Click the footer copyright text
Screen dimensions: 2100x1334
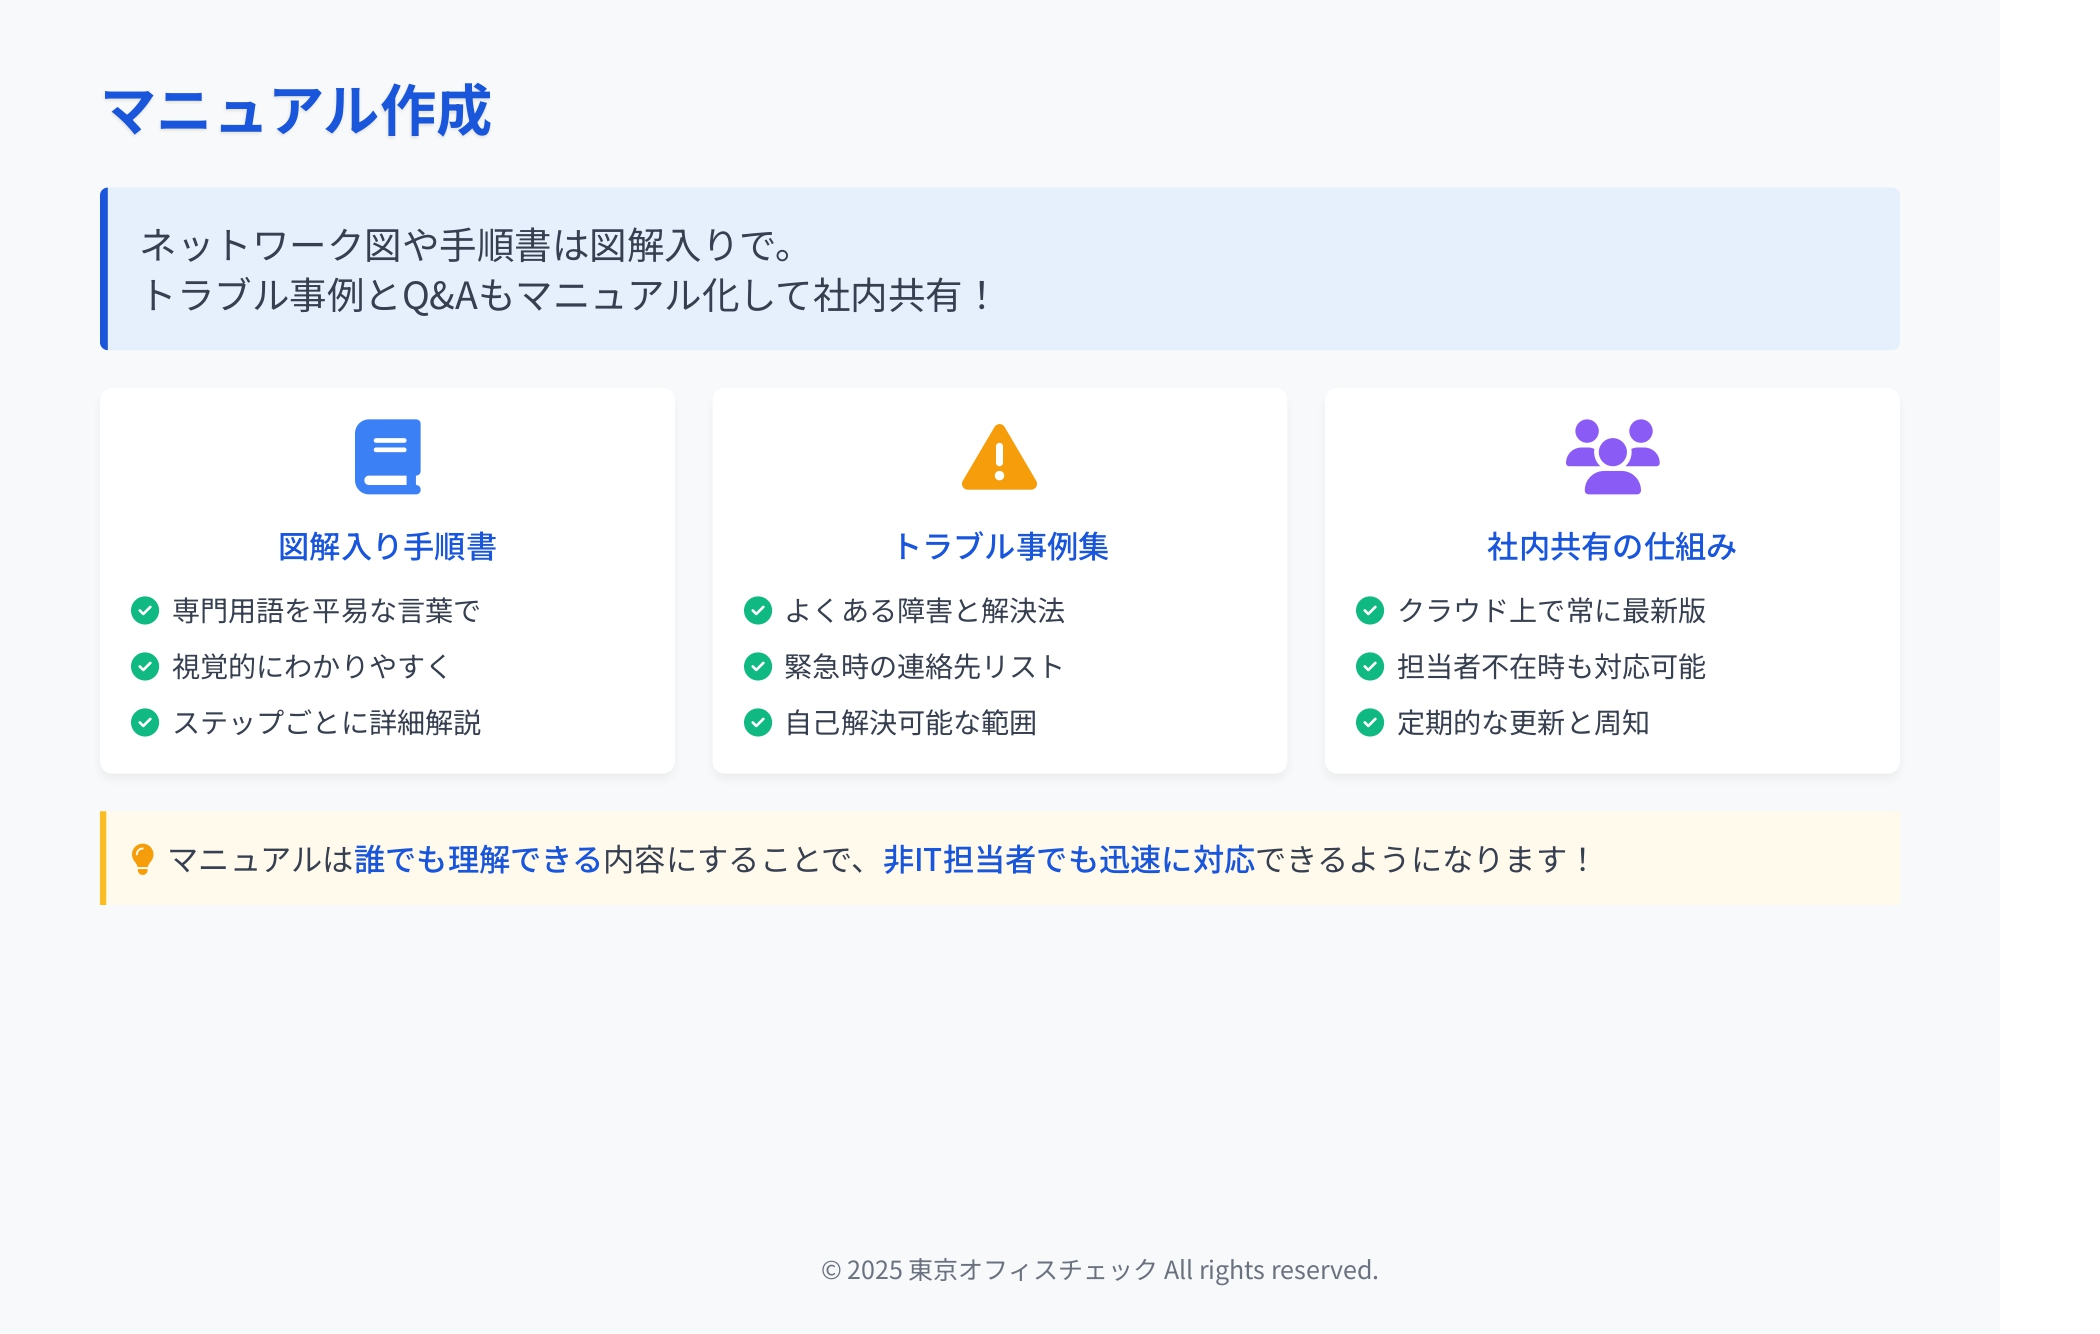[1099, 1270]
